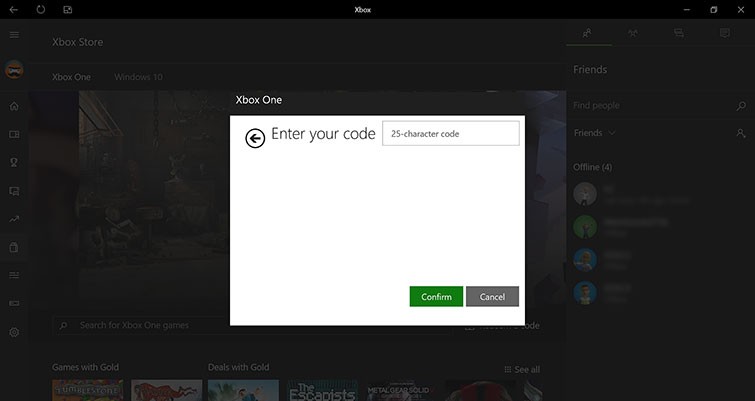Open OneGuide list icon in the sidebar
The width and height of the screenshot is (755, 401).
pyautogui.click(x=14, y=275)
